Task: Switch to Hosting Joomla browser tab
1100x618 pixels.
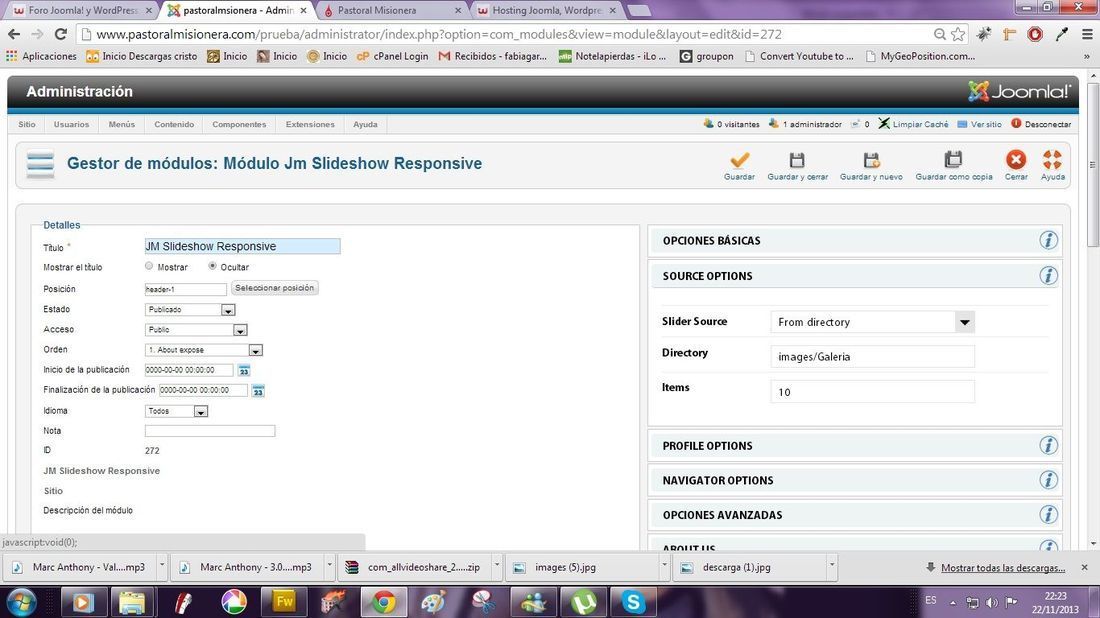Action: 546,11
